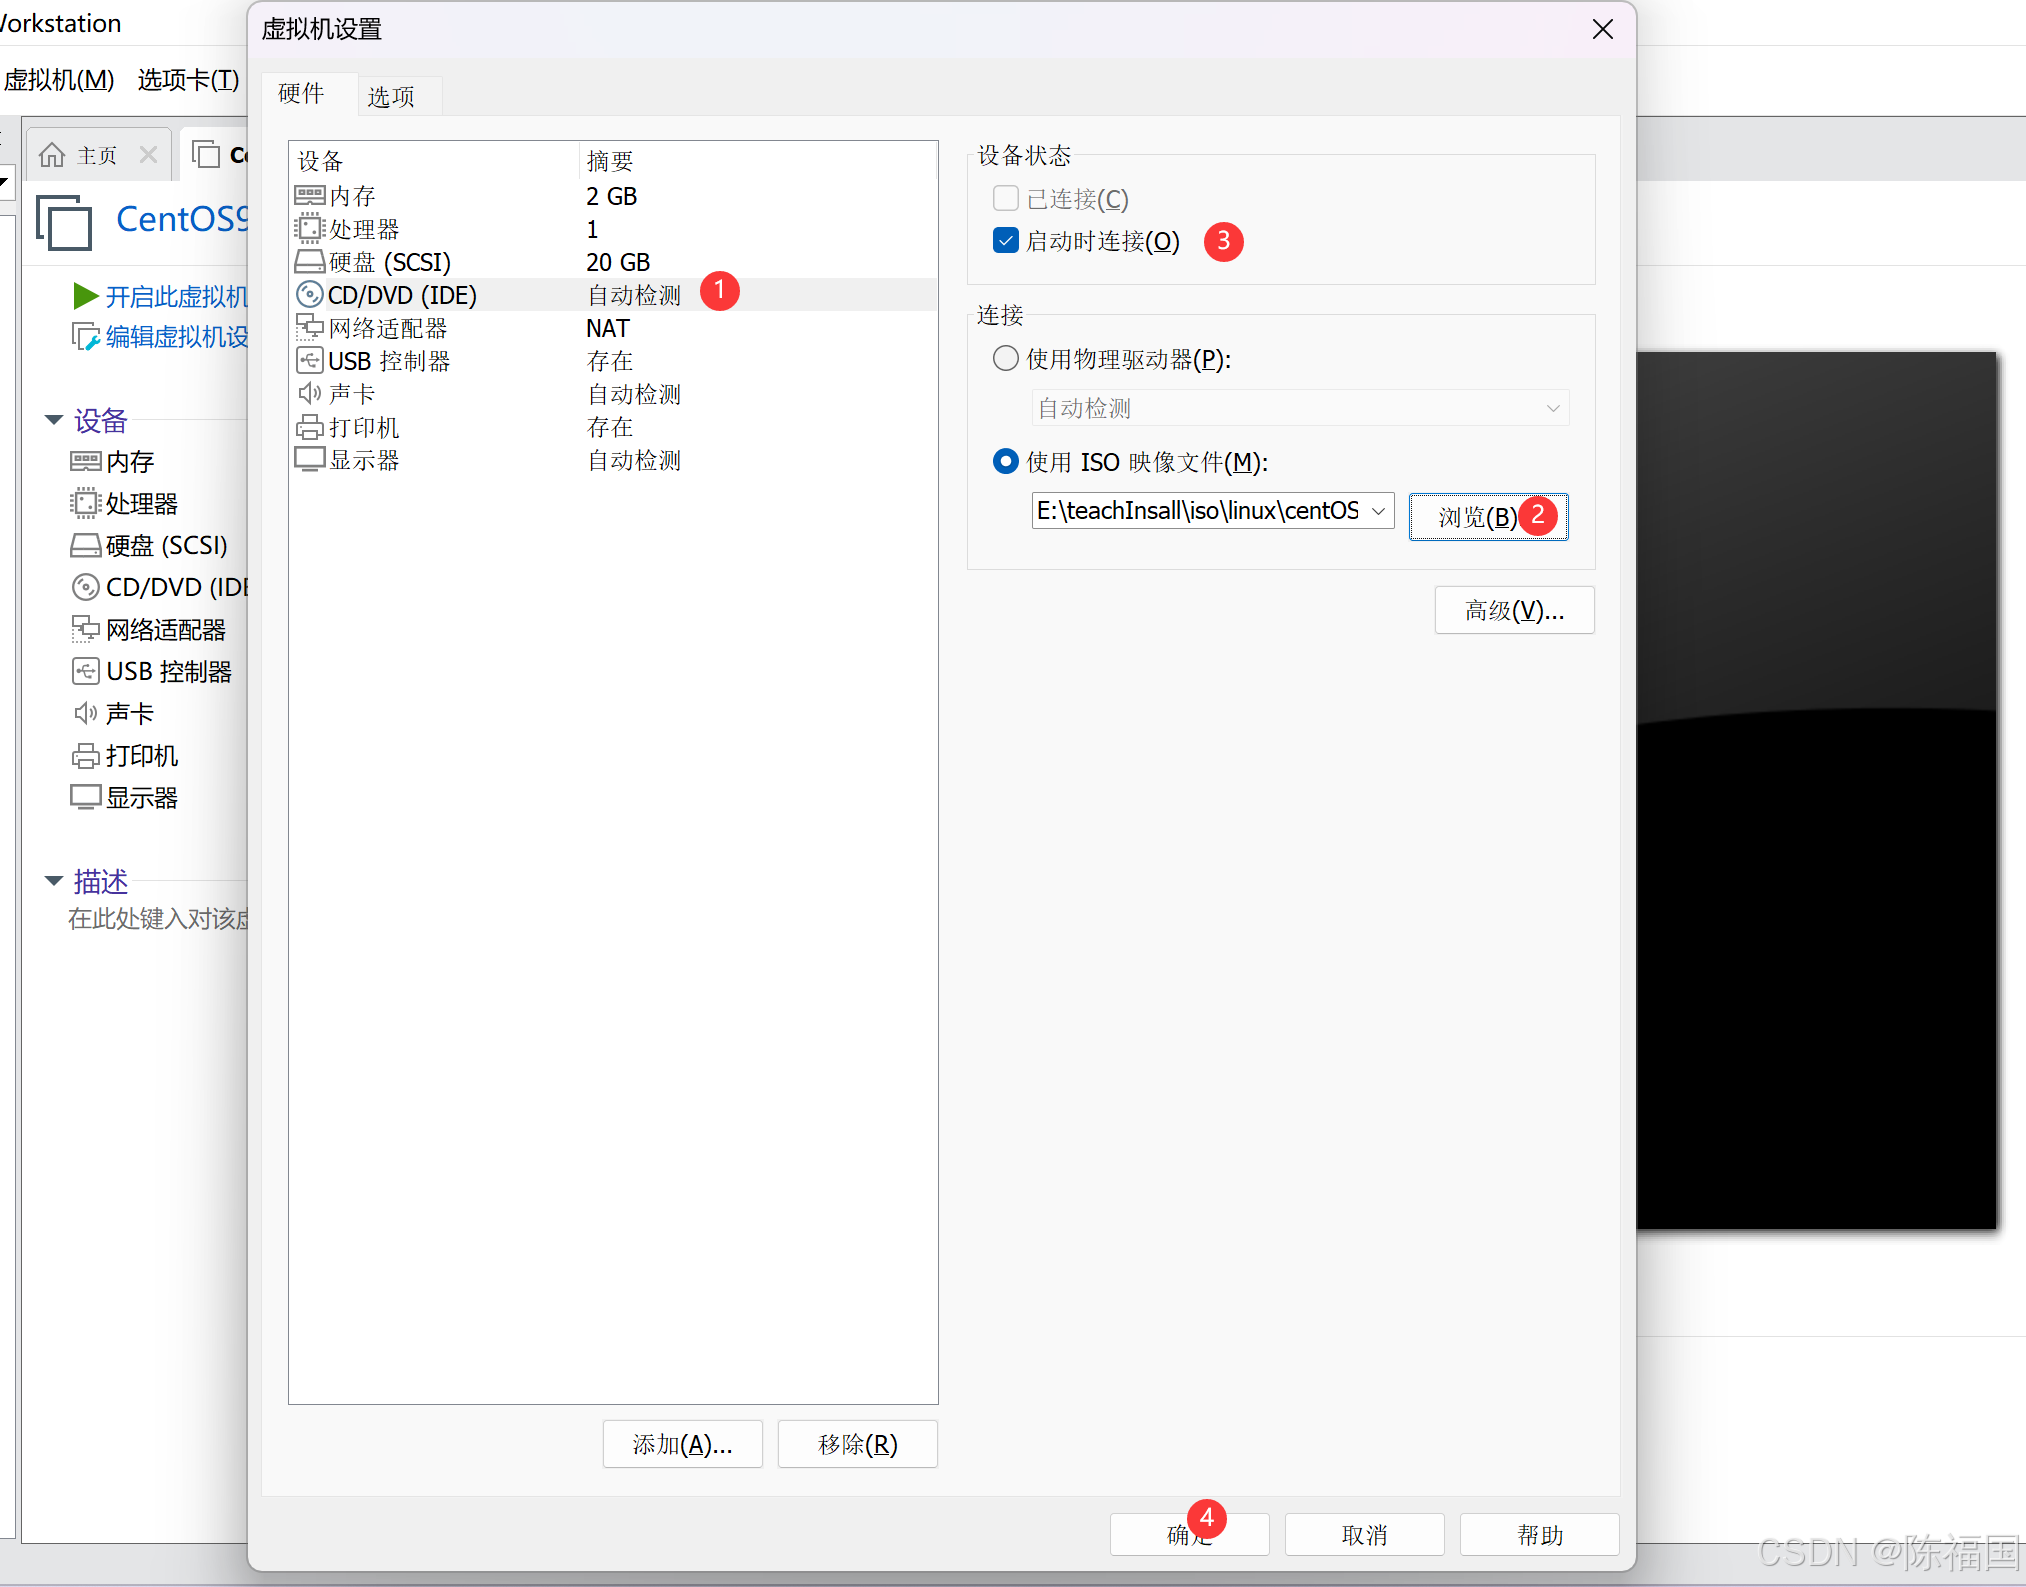
Task: Click 声卡 speaker icon in Workstation sidebar
Action: 86,713
